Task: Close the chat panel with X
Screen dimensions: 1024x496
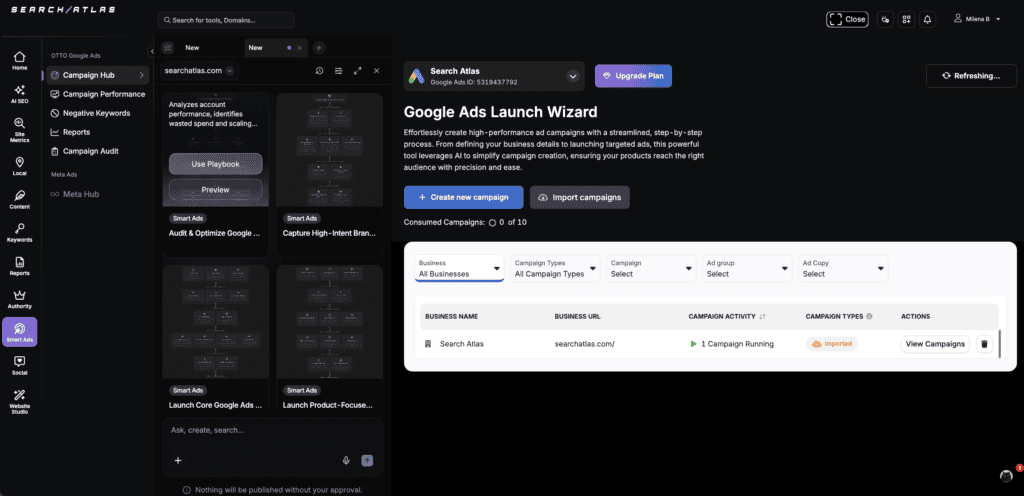Action: [x=376, y=70]
